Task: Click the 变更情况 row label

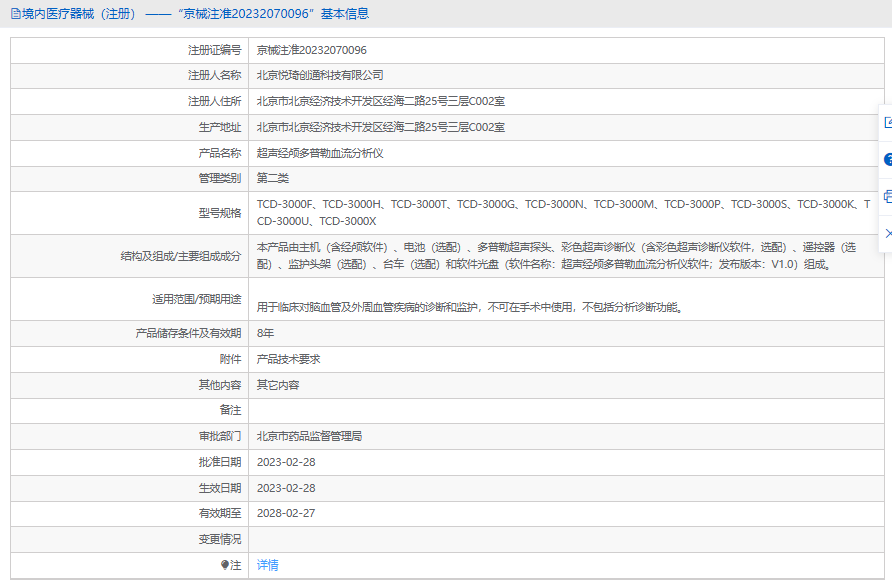Action: 220,539
